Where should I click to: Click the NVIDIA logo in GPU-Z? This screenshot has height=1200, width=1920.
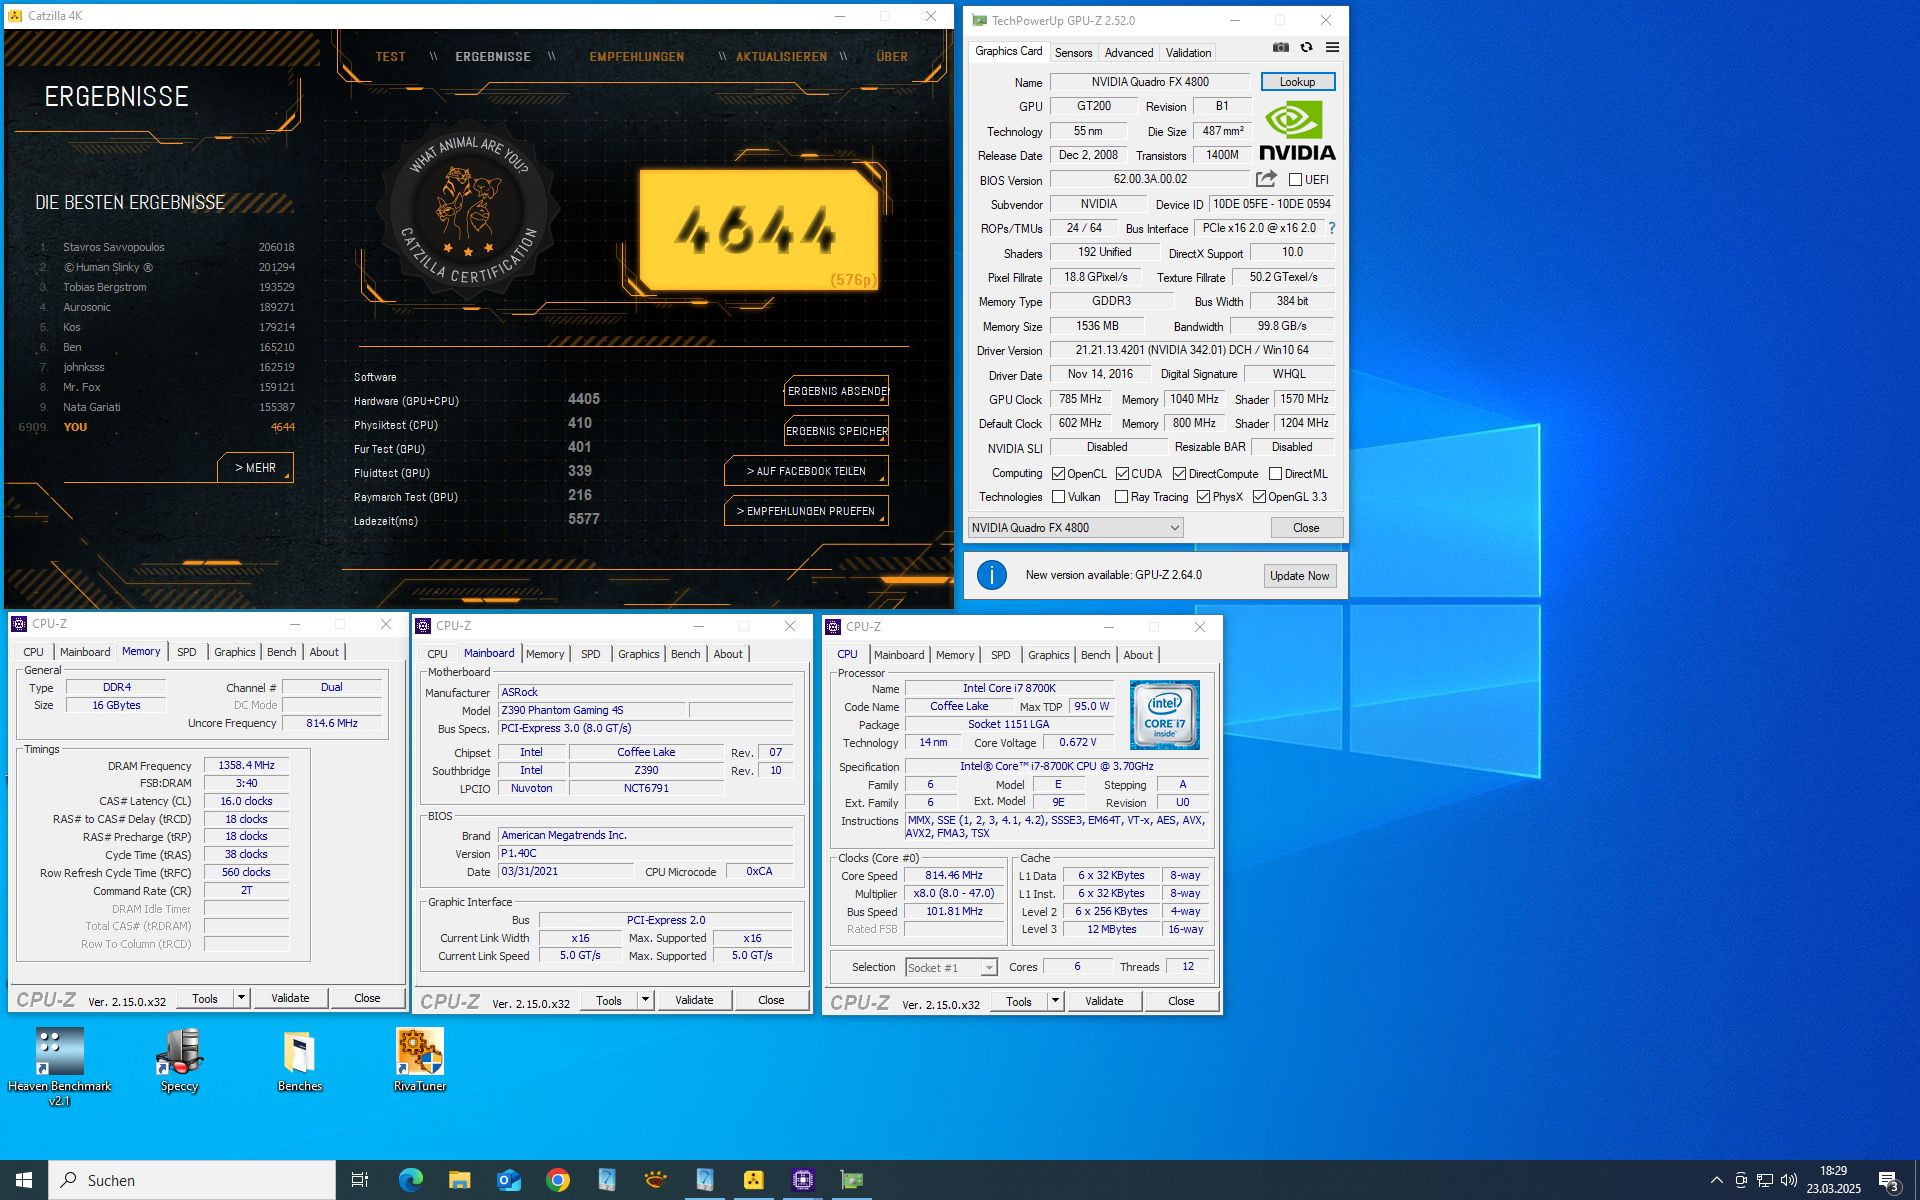click(1297, 131)
